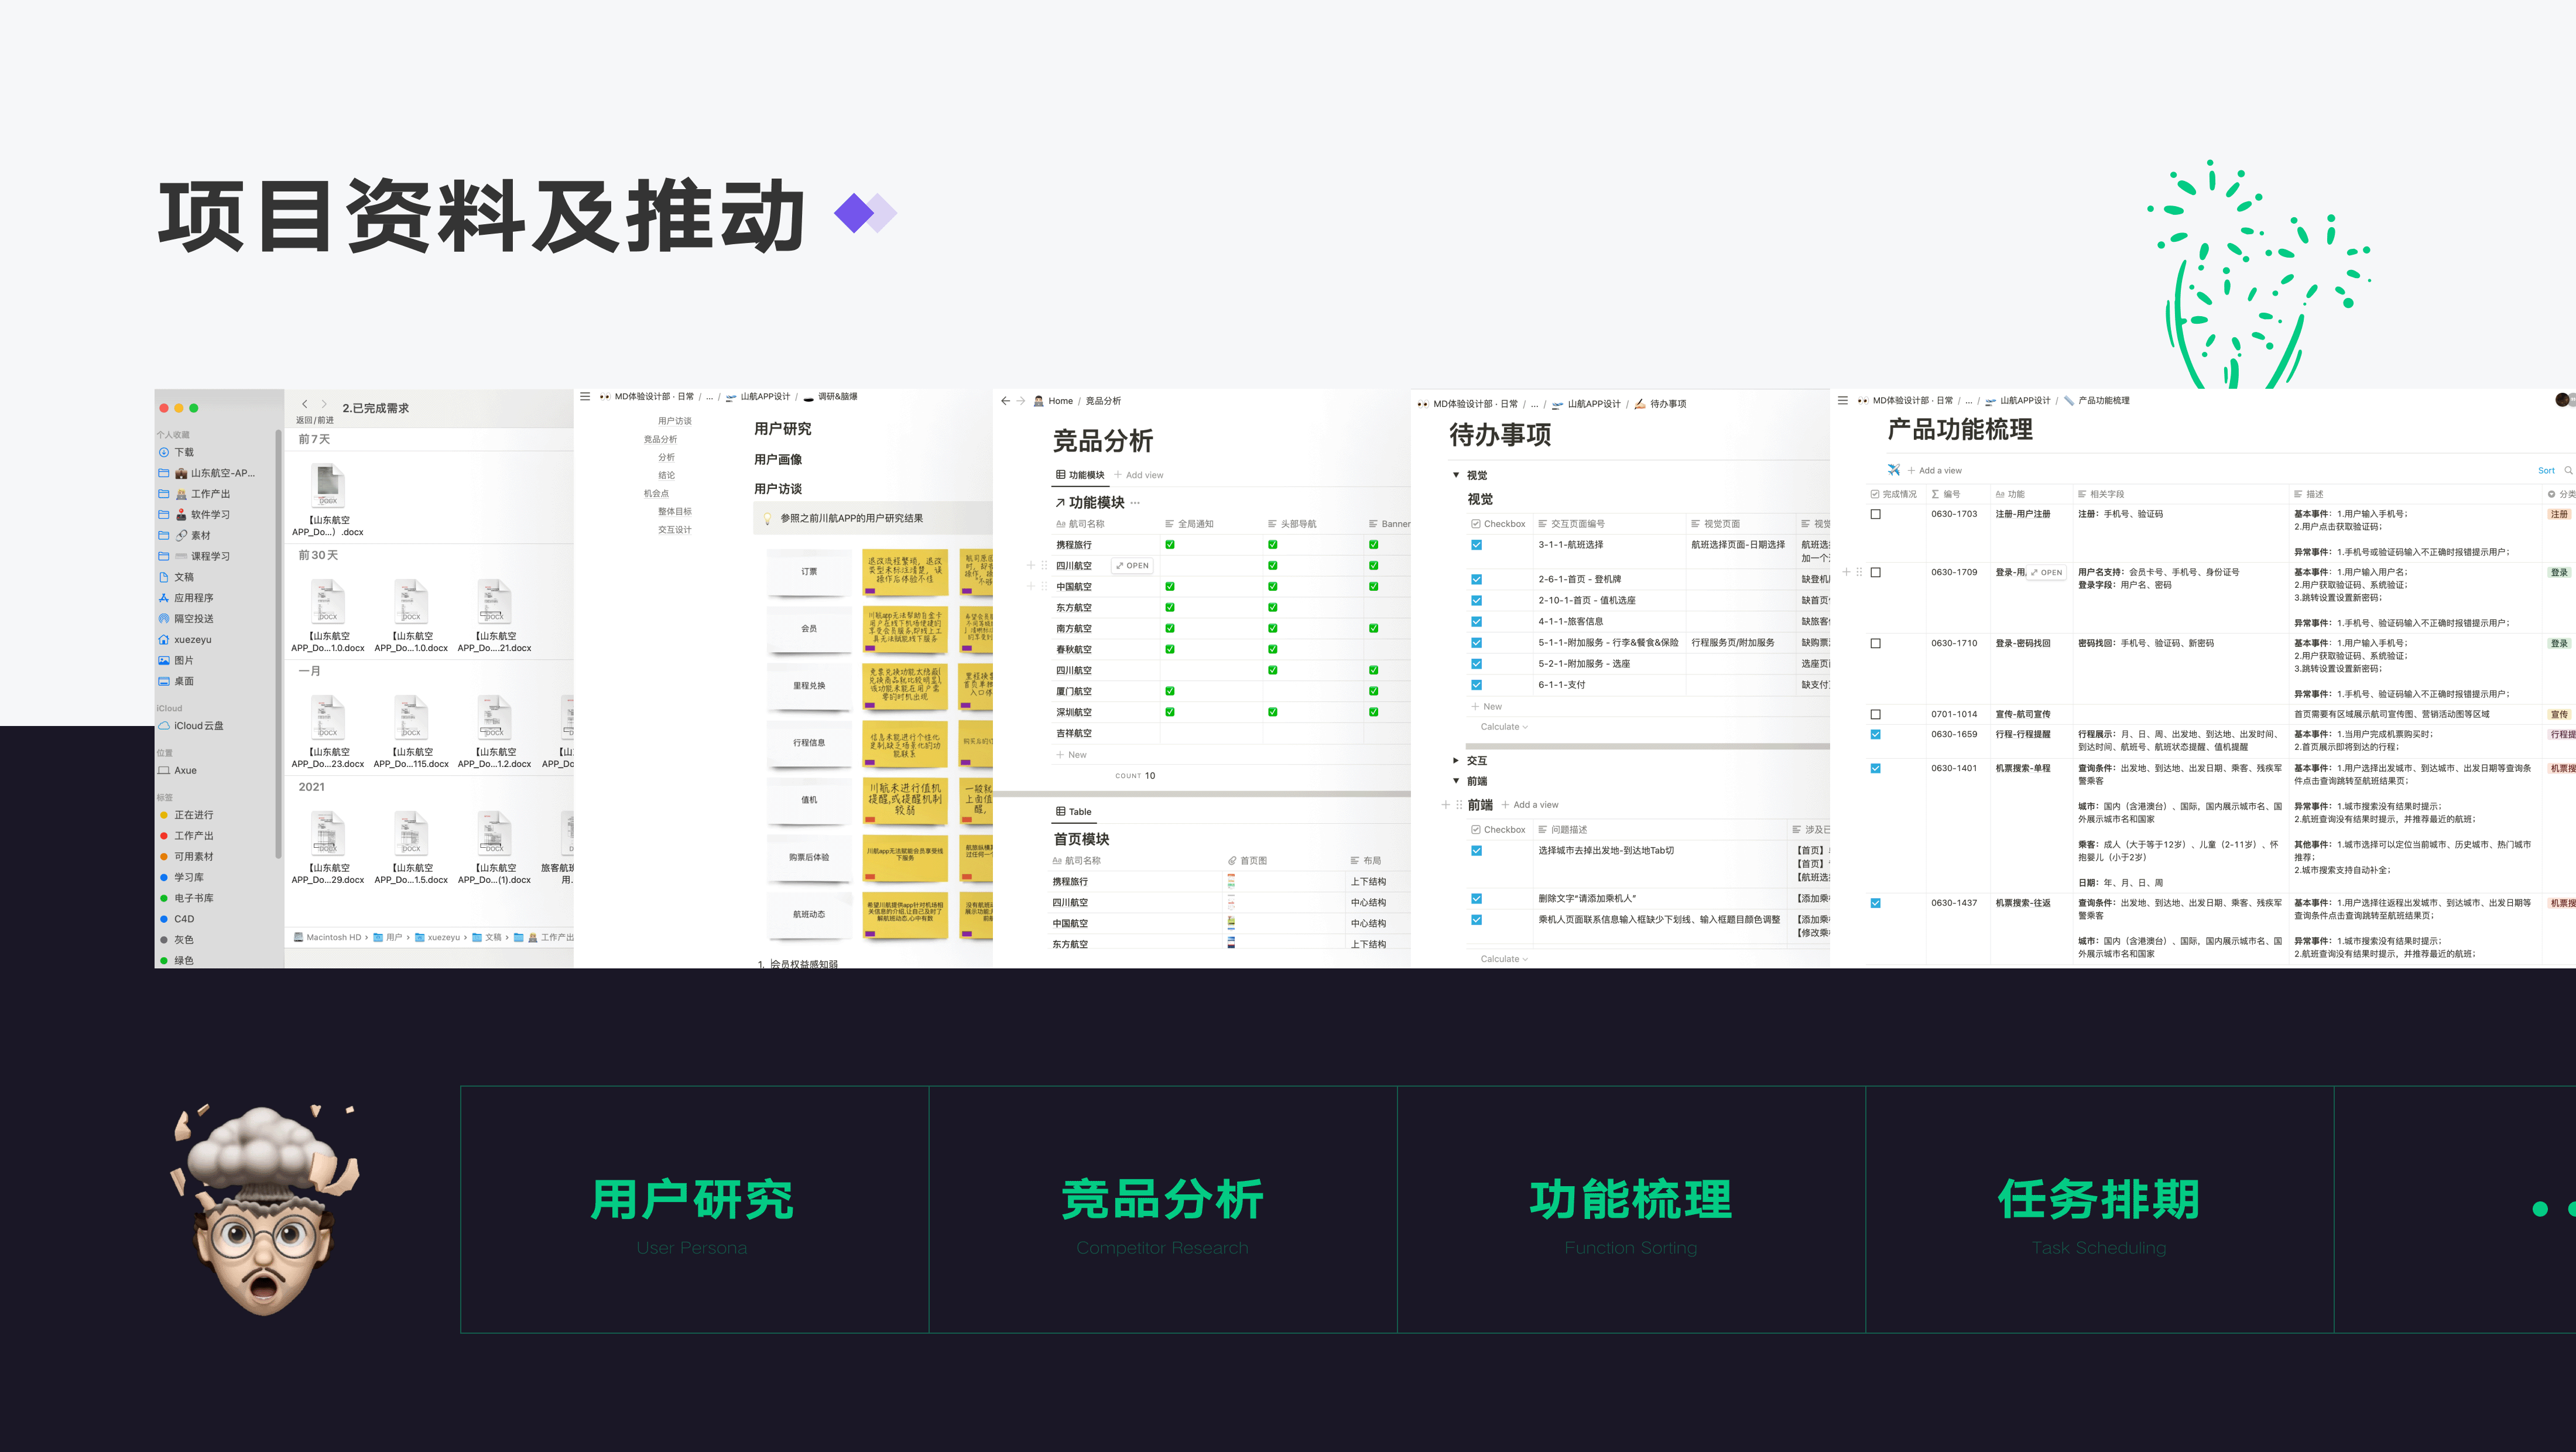Open sidebar menu in 调研&脑爆 window

click(x=585, y=396)
